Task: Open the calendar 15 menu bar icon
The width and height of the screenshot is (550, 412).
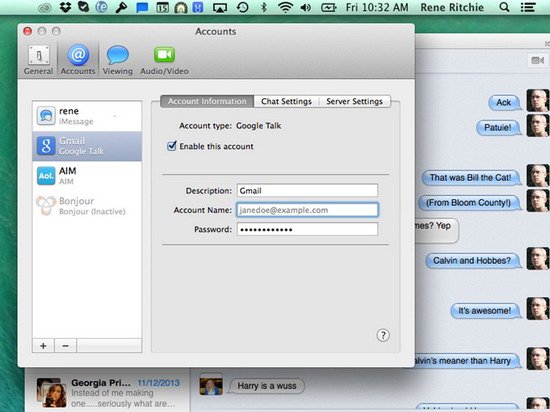Action: point(162,7)
